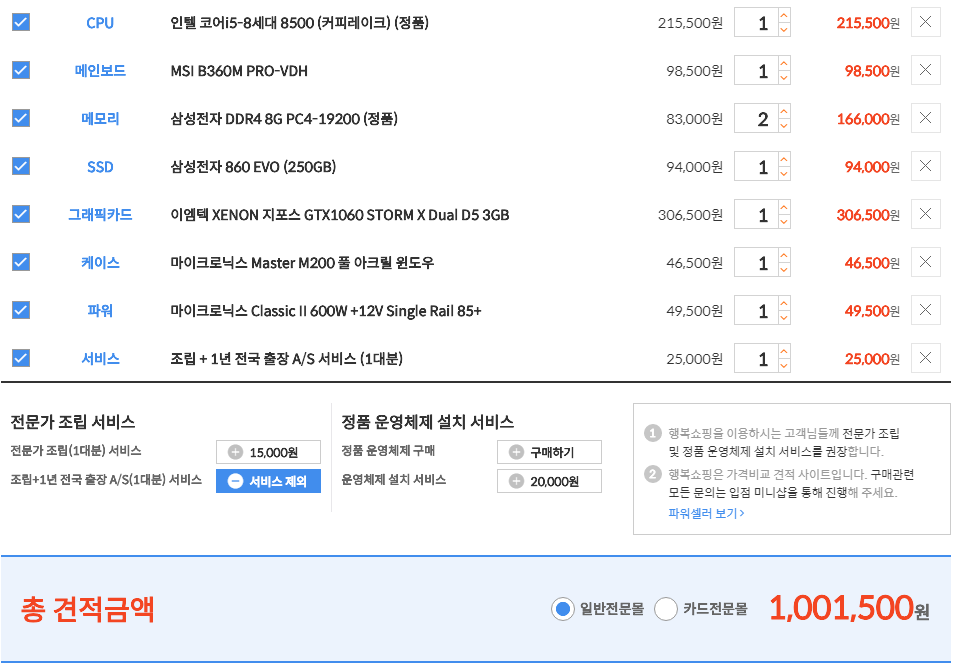Screen dimensions: 956x670
Task: Uncheck the 그래픽카드 item checkbox
Action: point(21,214)
